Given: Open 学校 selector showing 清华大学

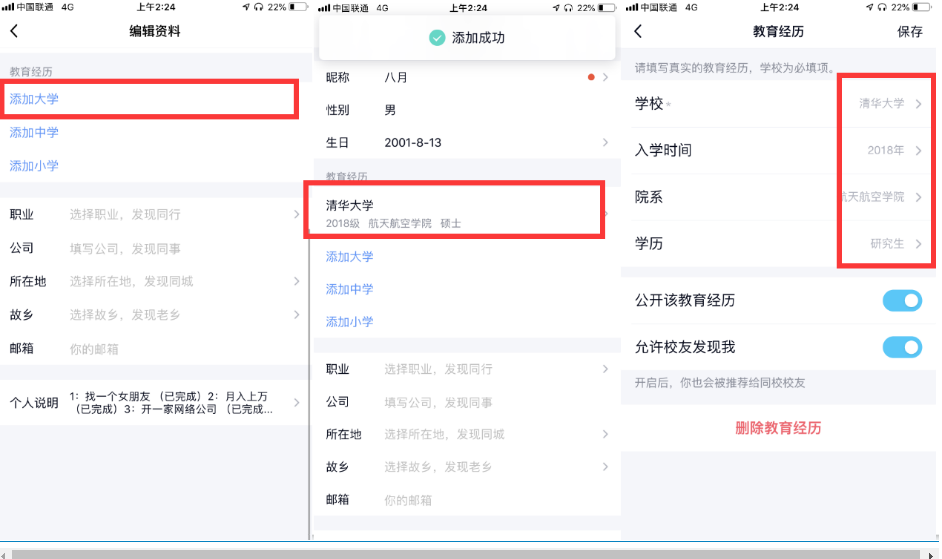Looking at the screenshot, I should (779, 103).
